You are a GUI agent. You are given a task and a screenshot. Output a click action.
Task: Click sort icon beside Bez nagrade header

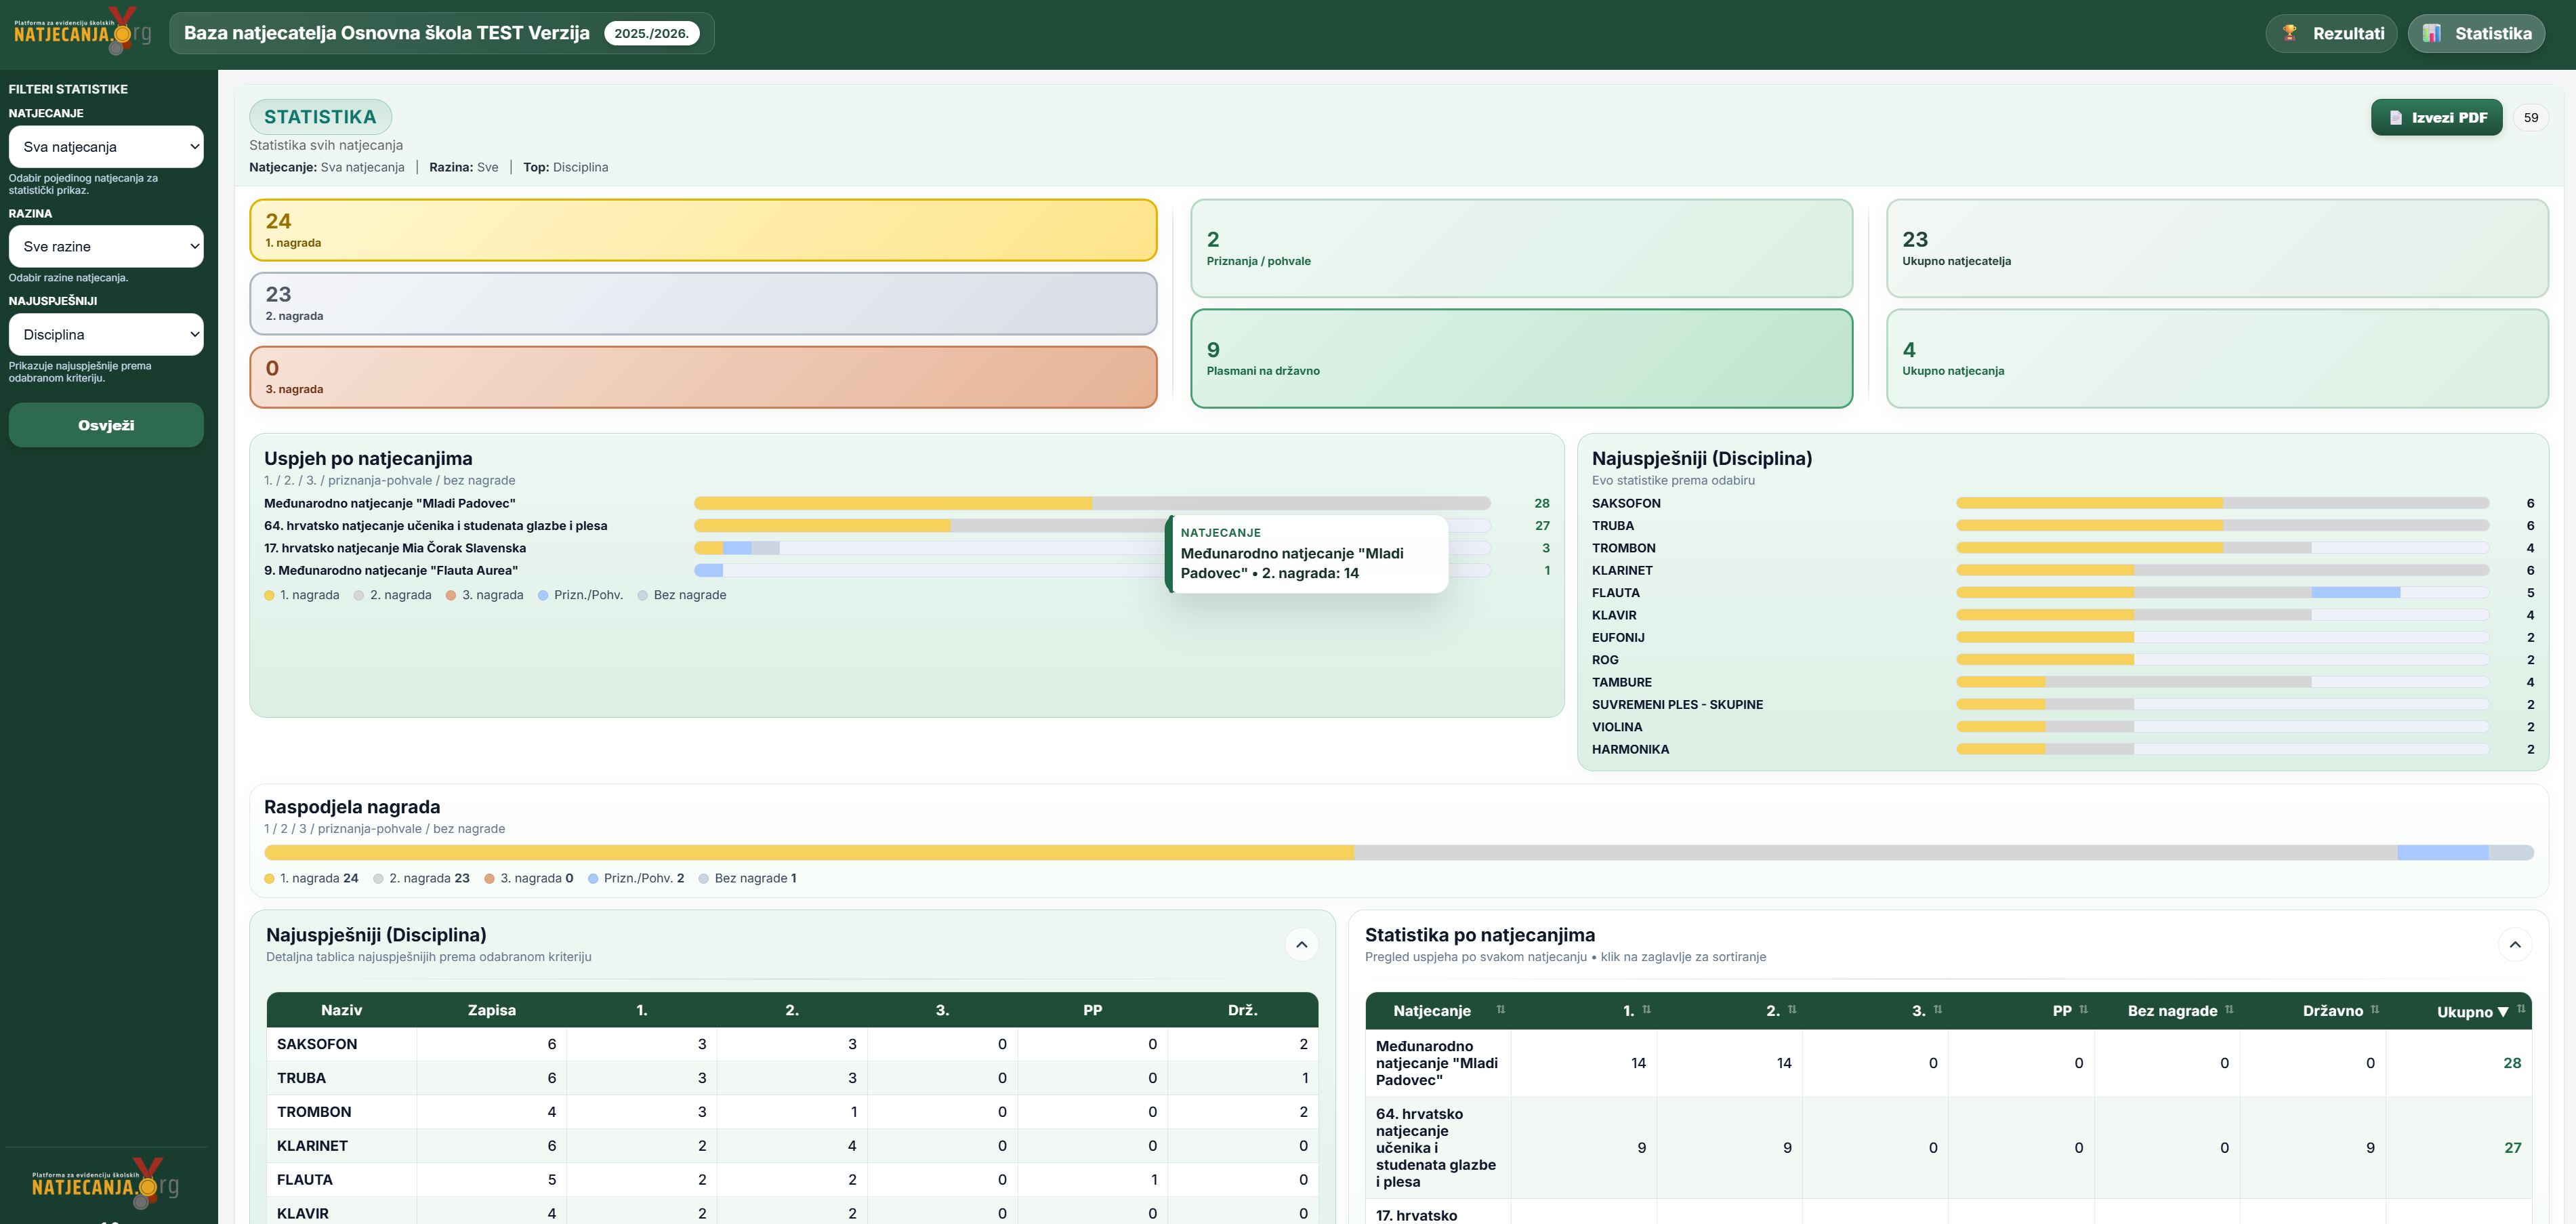2229,1010
